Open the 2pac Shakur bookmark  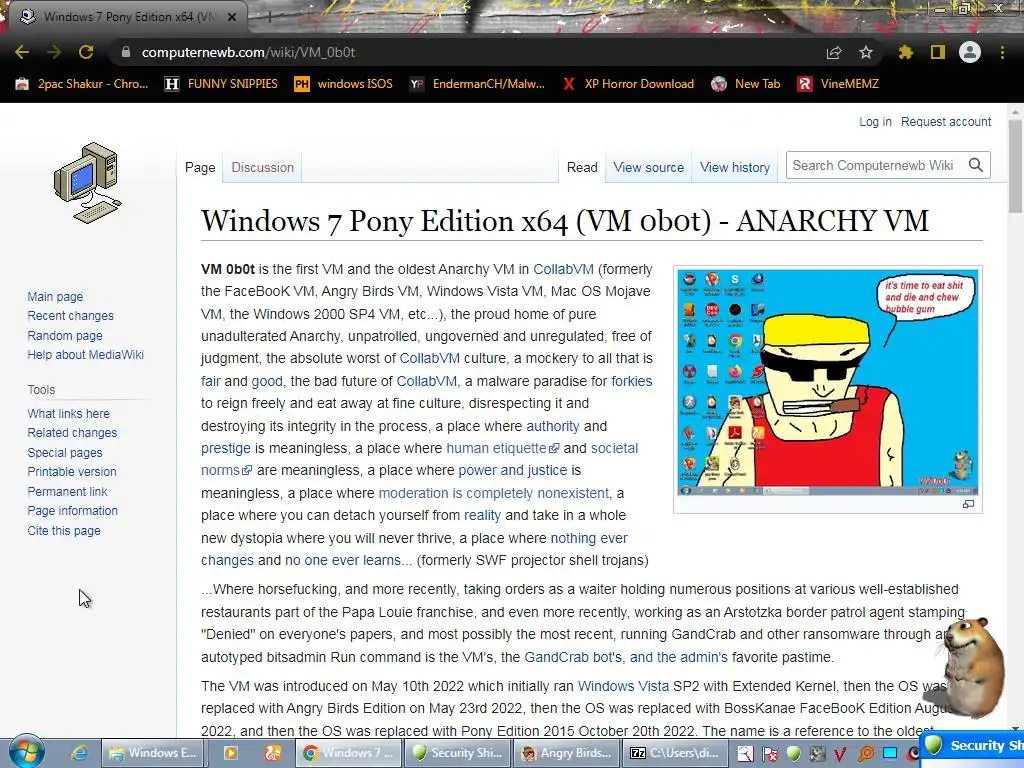pyautogui.click(x=82, y=84)
